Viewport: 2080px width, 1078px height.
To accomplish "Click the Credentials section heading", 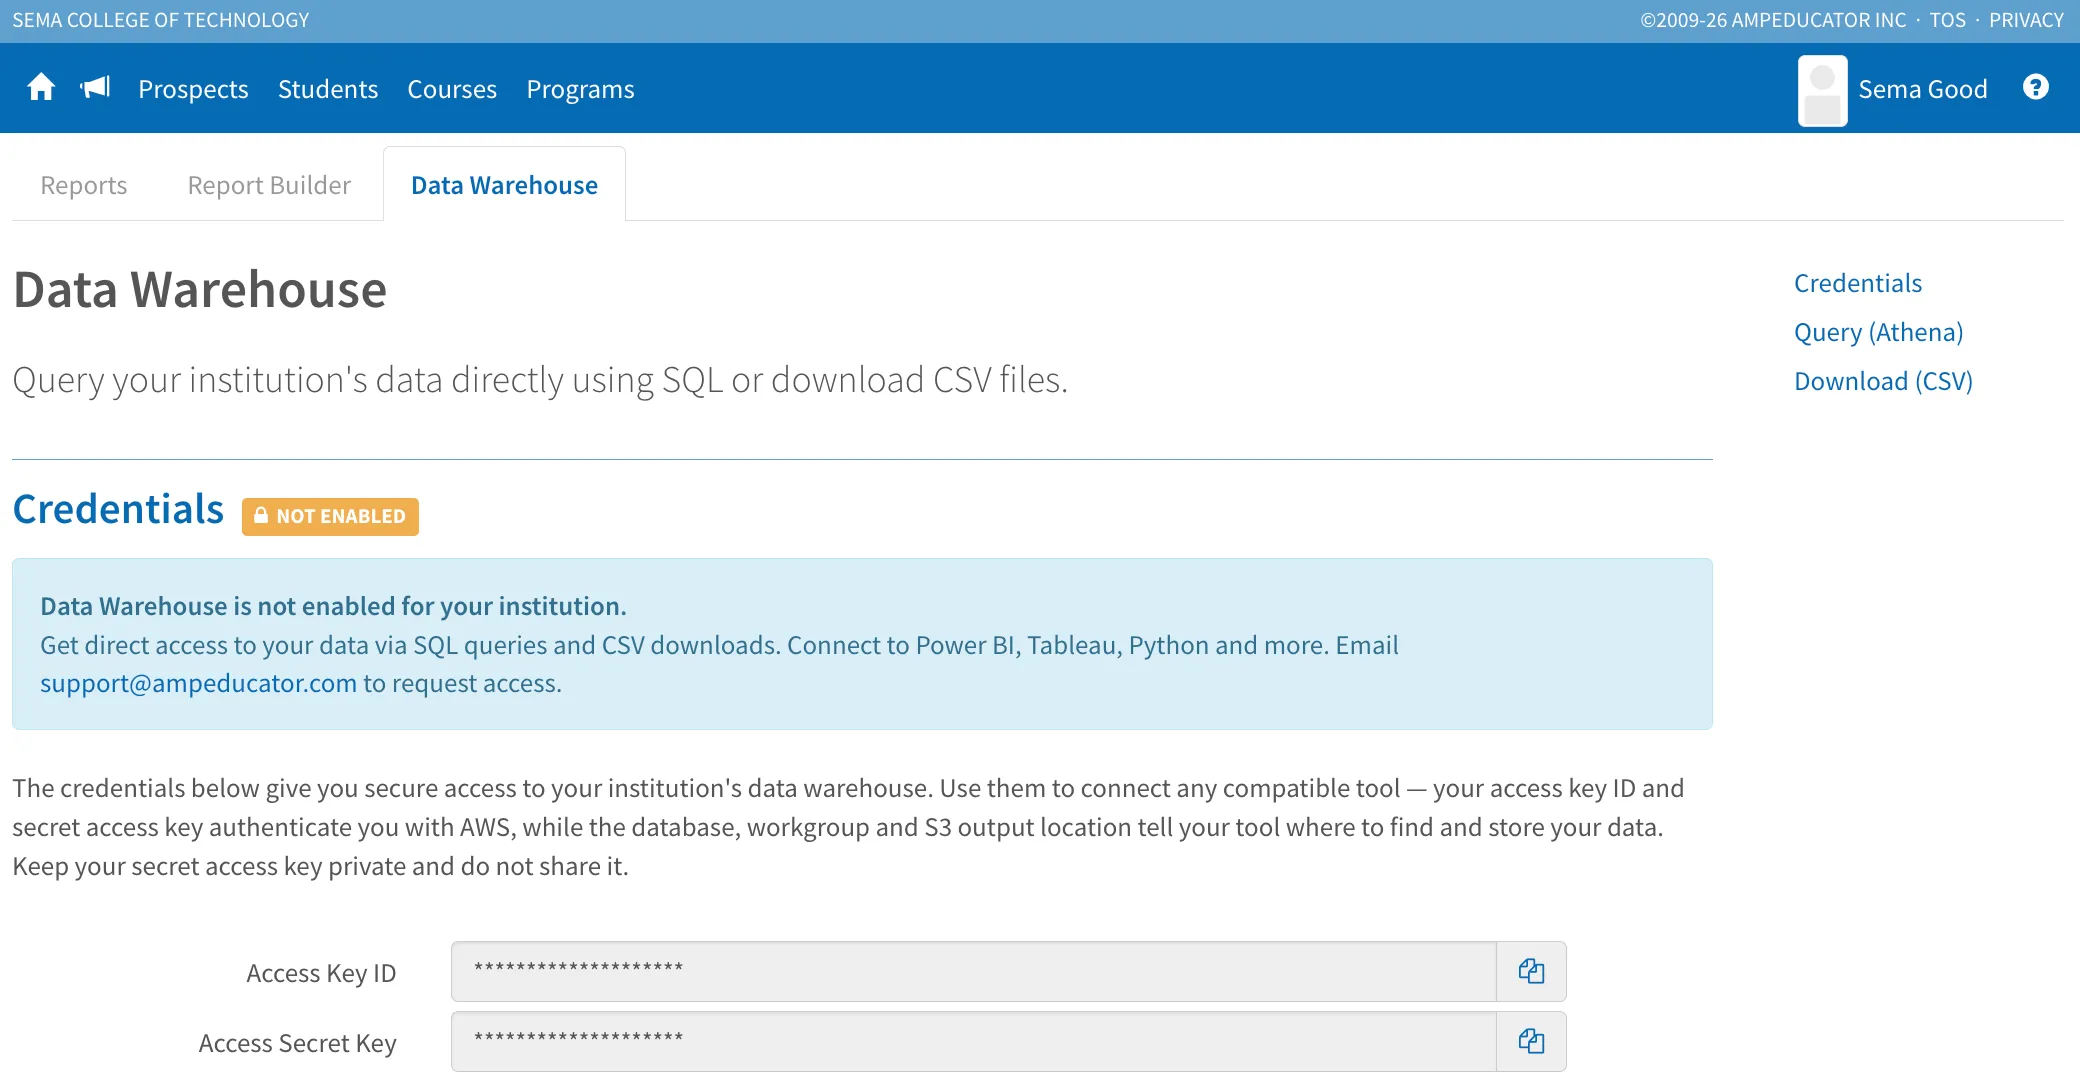I will coord(118,509).
